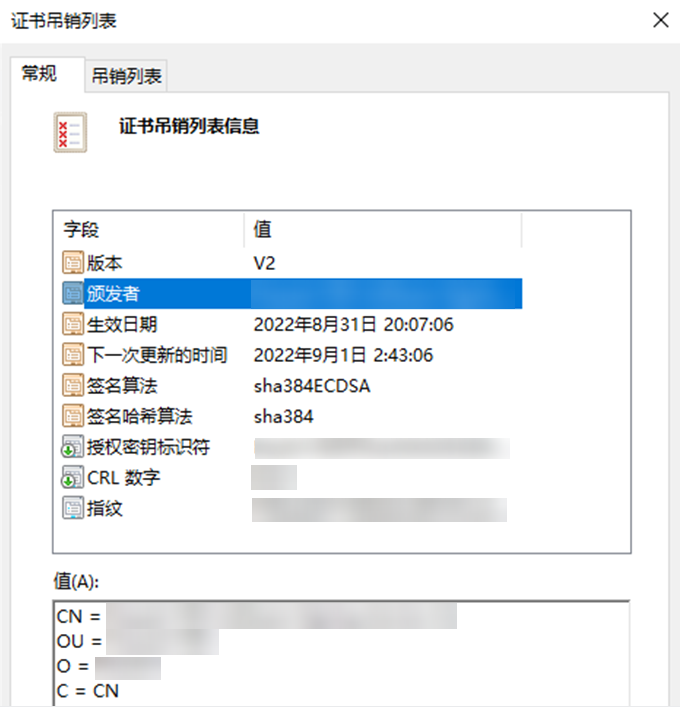Click the icon beside 签名哈希算法 field
This screenshot has width=680, height=707.
point(73,416)
